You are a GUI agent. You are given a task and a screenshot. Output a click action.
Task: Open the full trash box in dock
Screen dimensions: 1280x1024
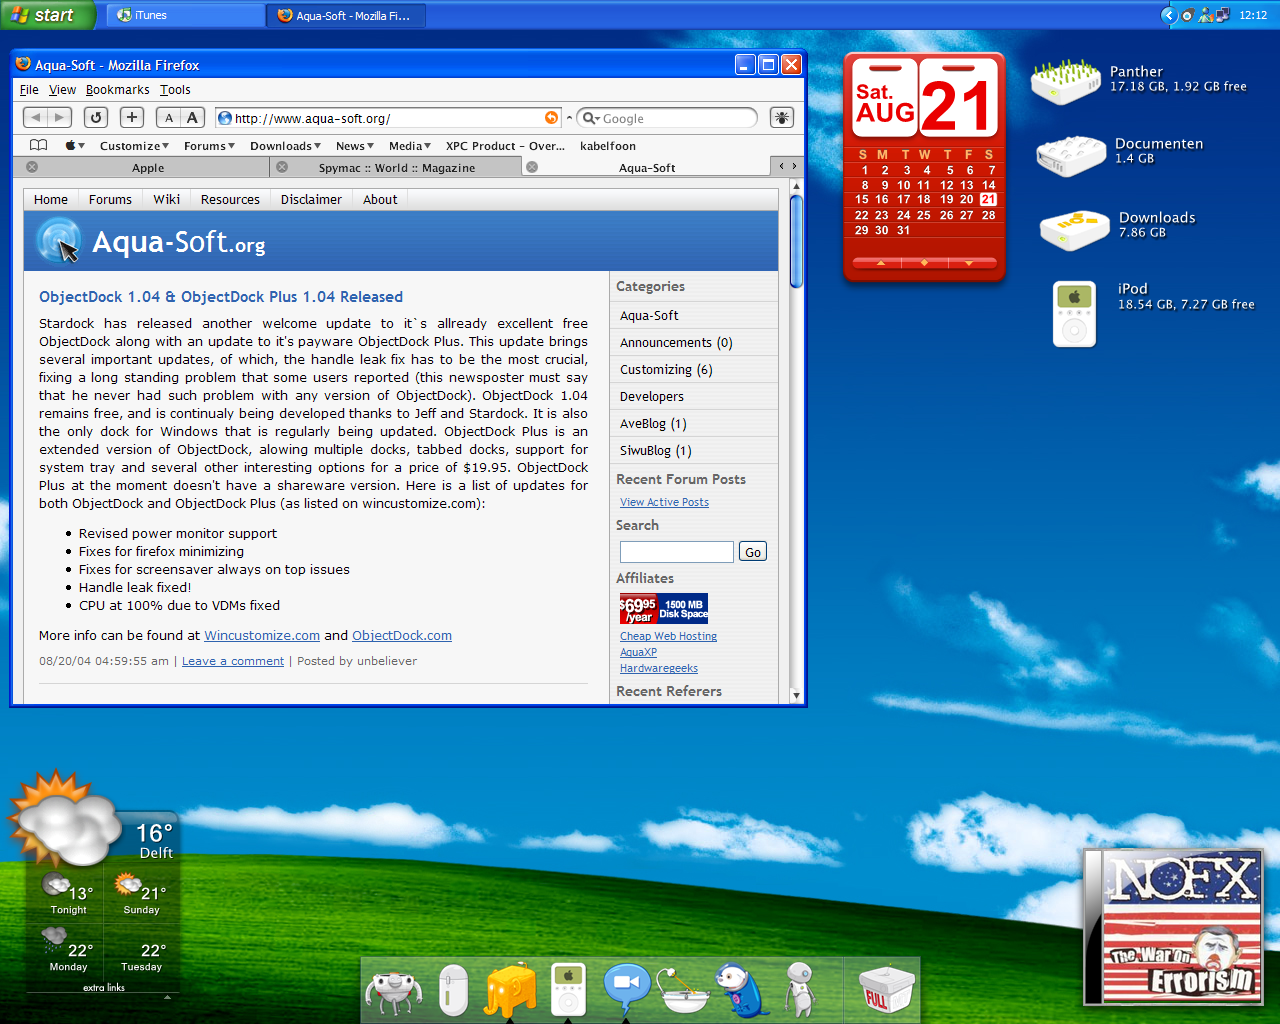pyautogui.click(x=887, y=989)
